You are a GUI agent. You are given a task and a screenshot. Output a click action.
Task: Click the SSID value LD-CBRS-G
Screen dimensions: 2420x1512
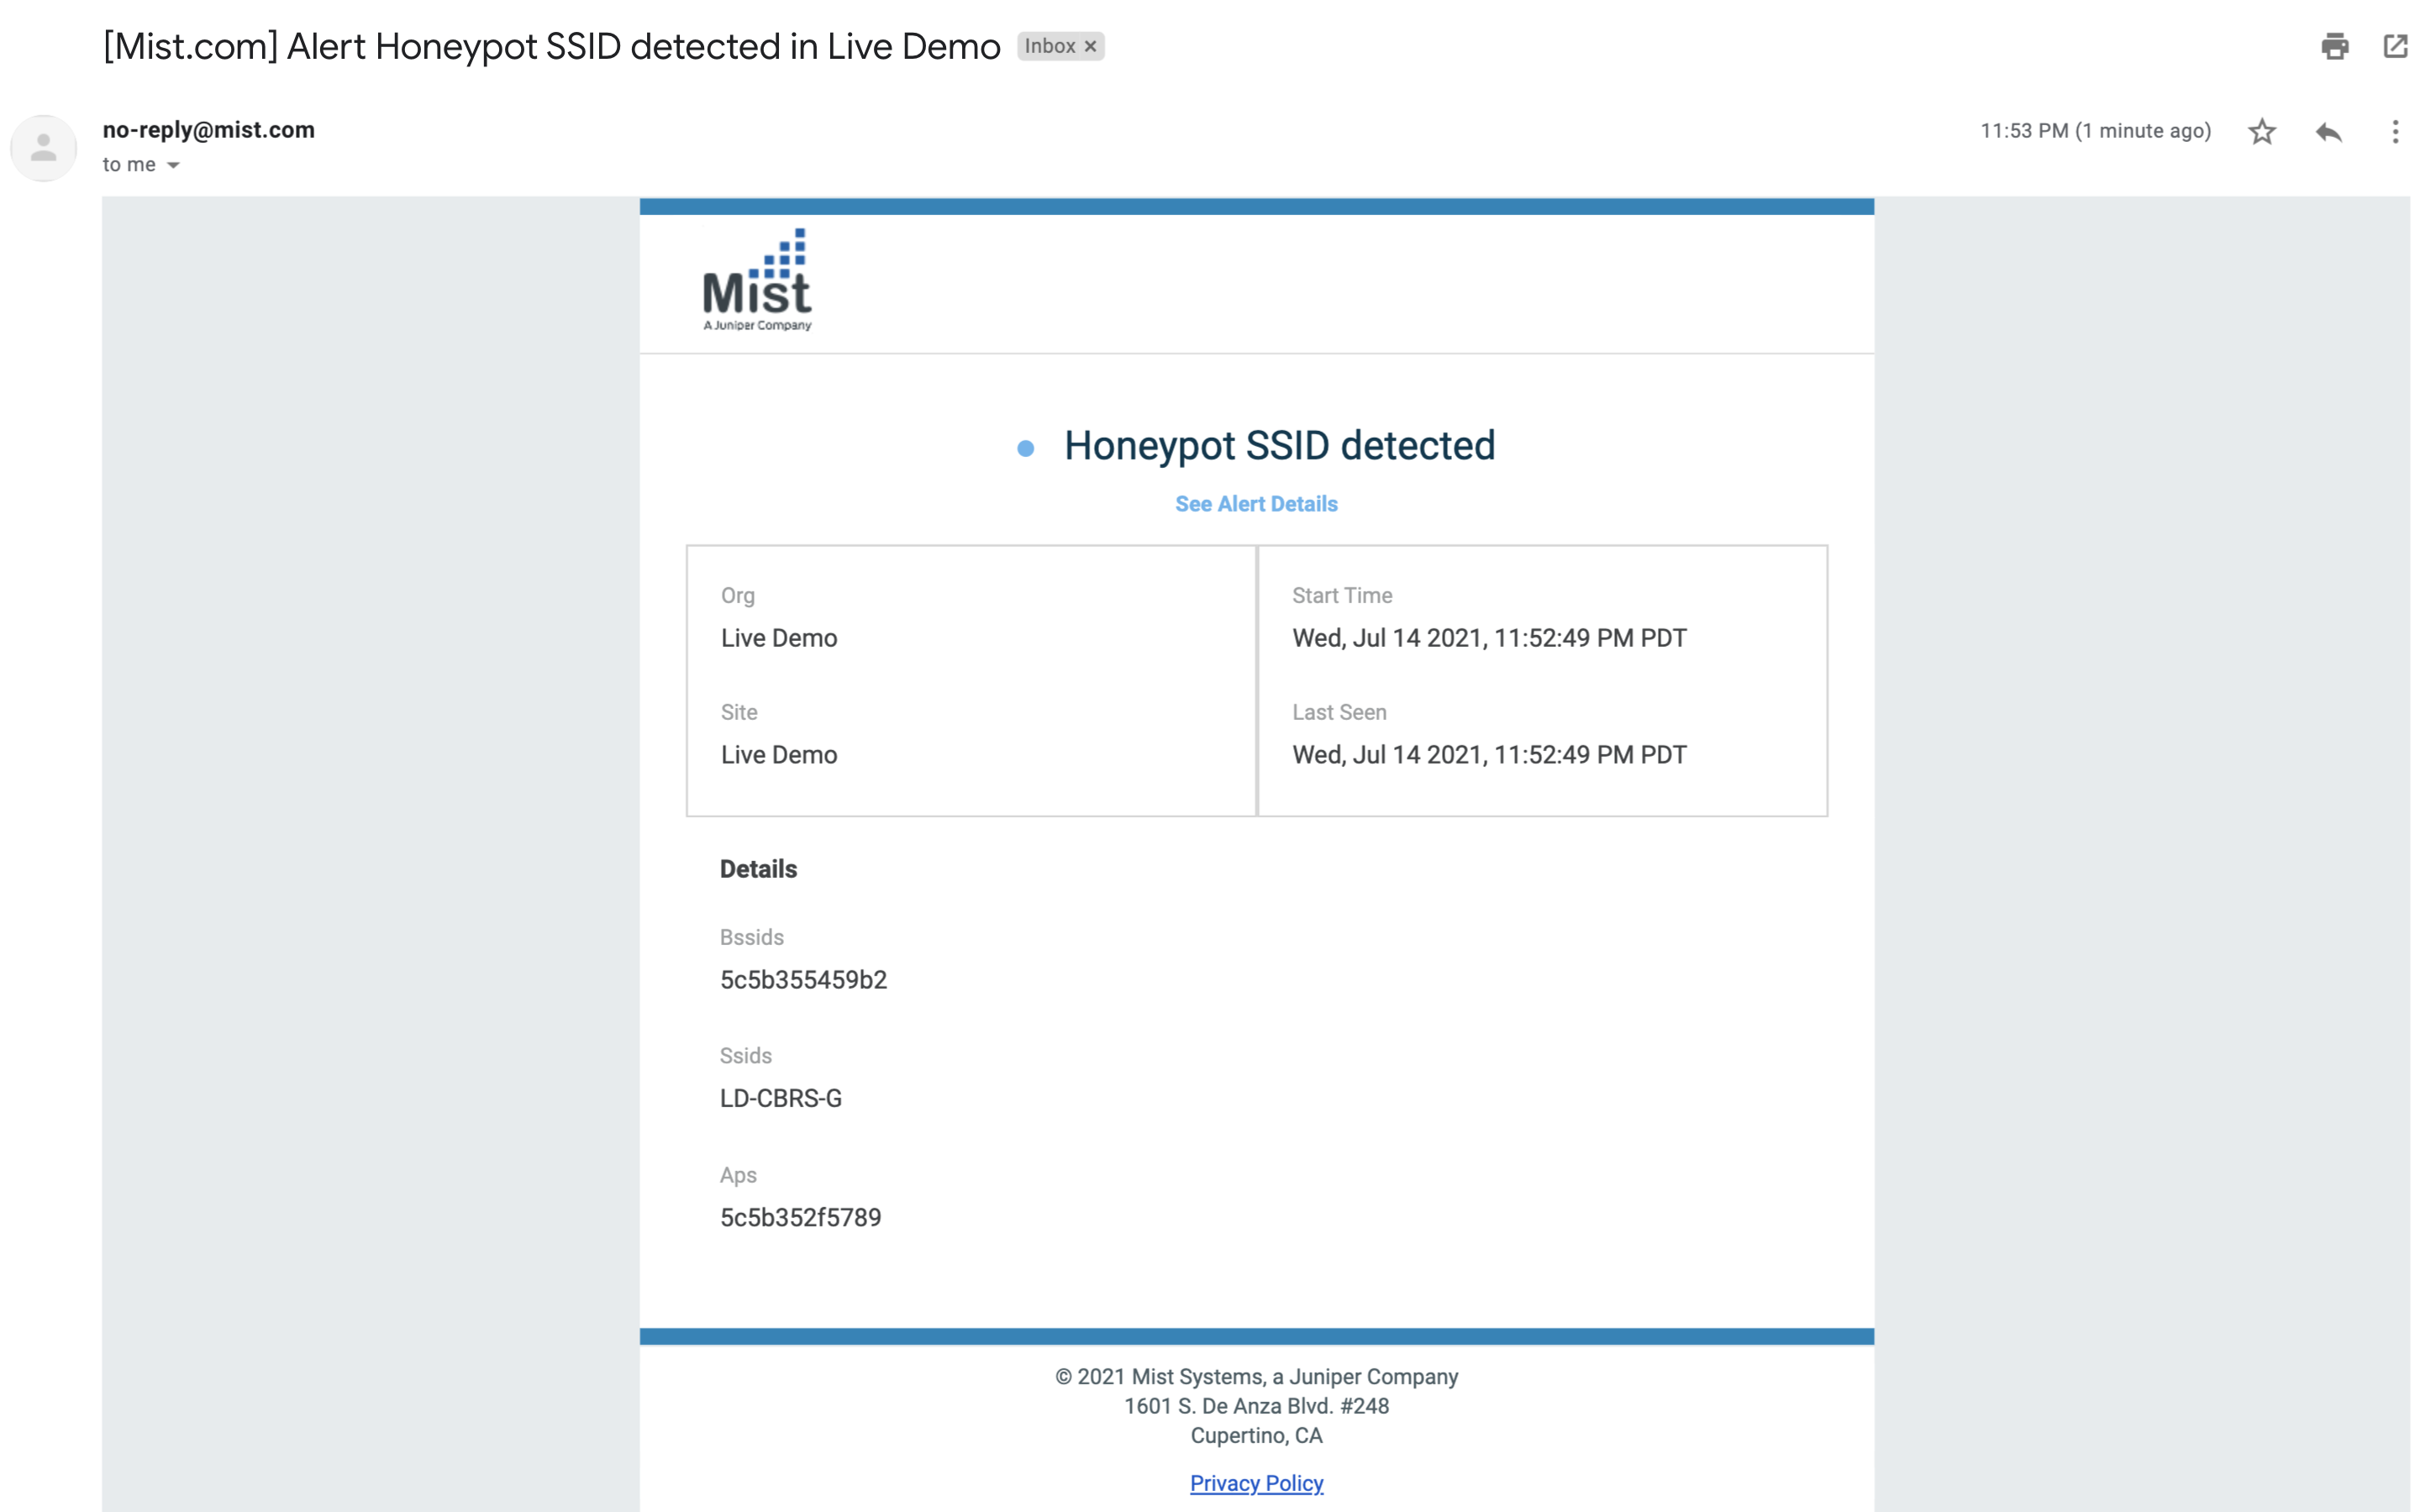pyautogui.click(x=780, y=1098)
